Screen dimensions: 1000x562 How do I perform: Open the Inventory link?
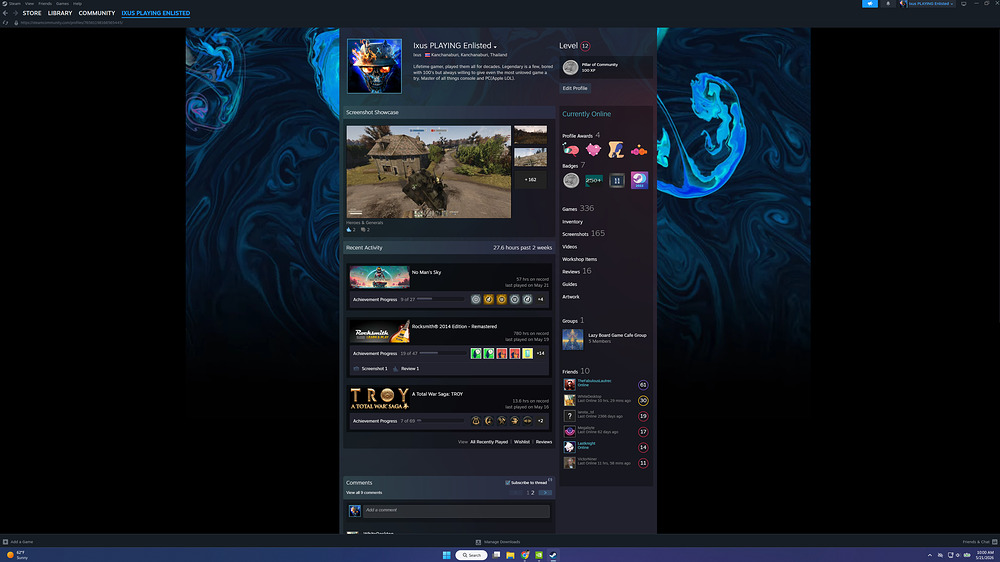[x=572, y=222]
